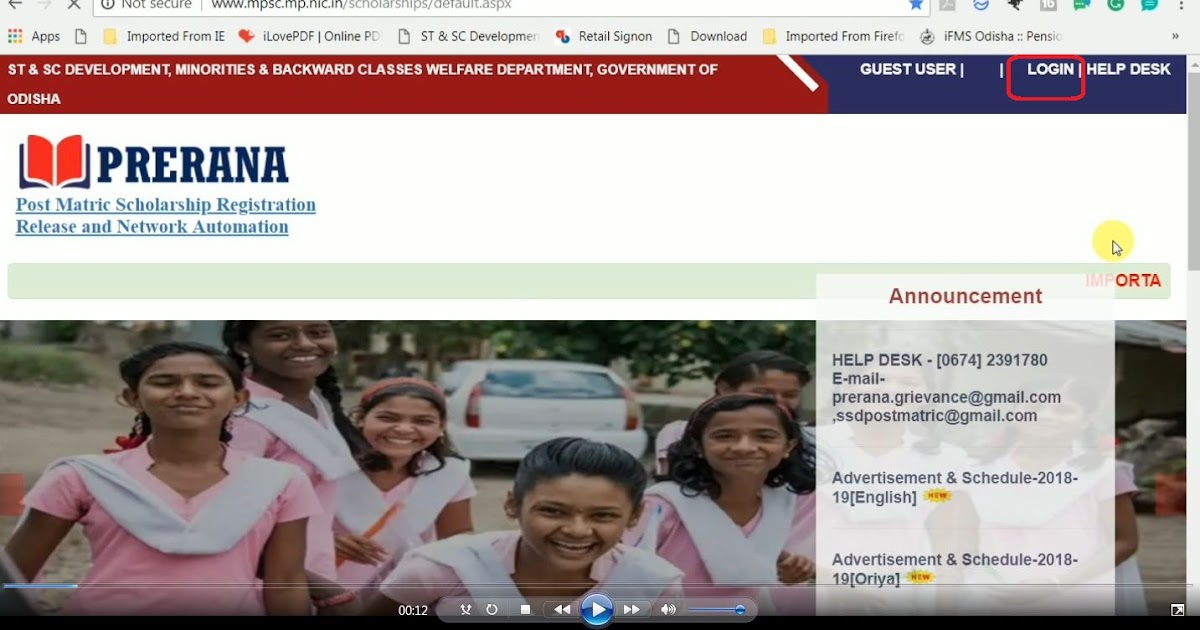The width and height of the screenshot is (1200, 630).
Task: Switch video to full screen mode
Action: (x=1178, y=610)
